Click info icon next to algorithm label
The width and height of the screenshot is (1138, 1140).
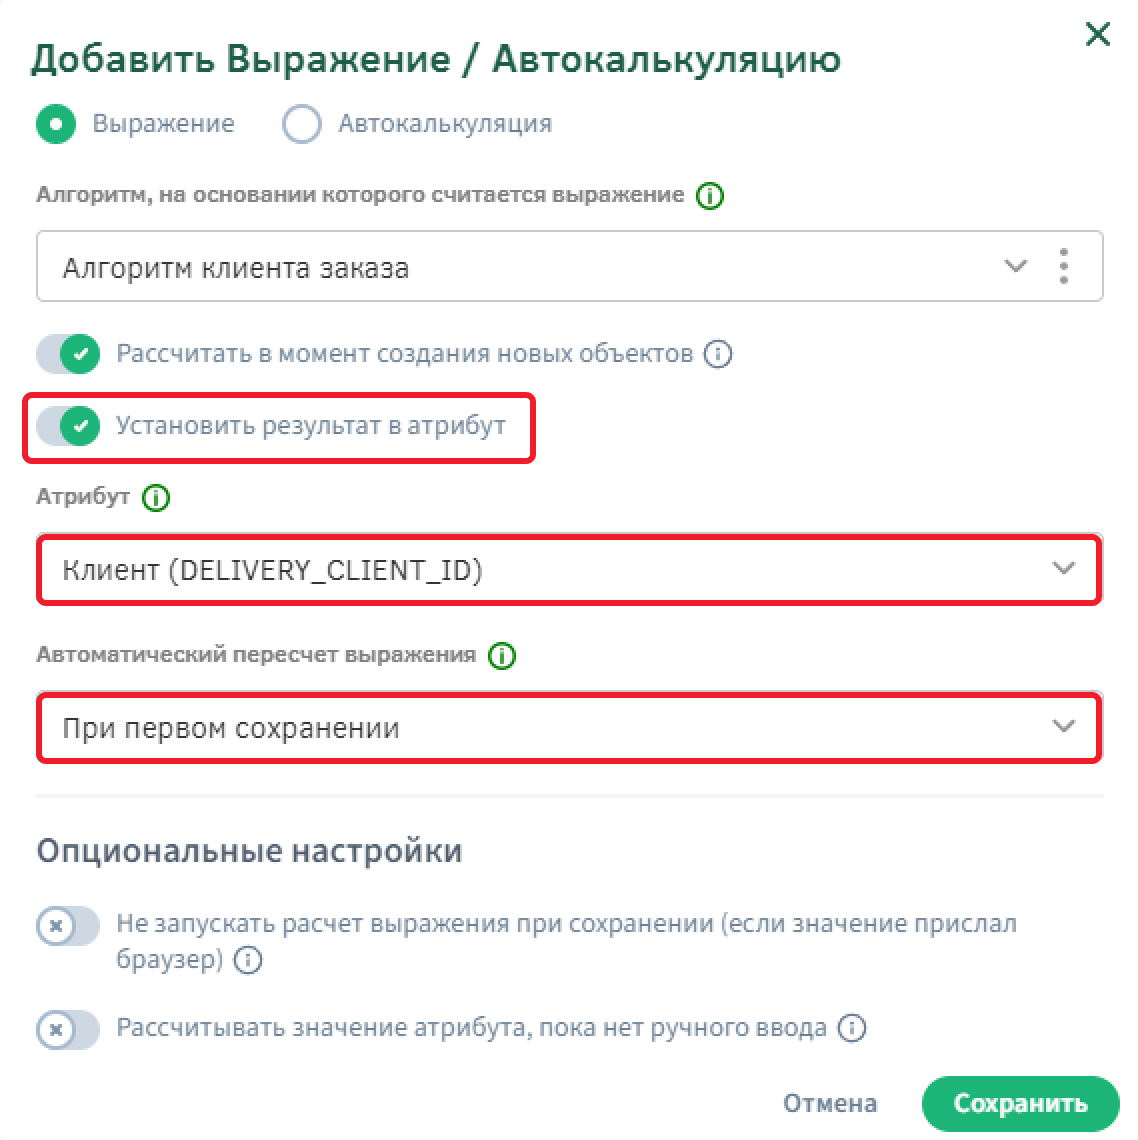pyautogui.click(x=709, y=196)
